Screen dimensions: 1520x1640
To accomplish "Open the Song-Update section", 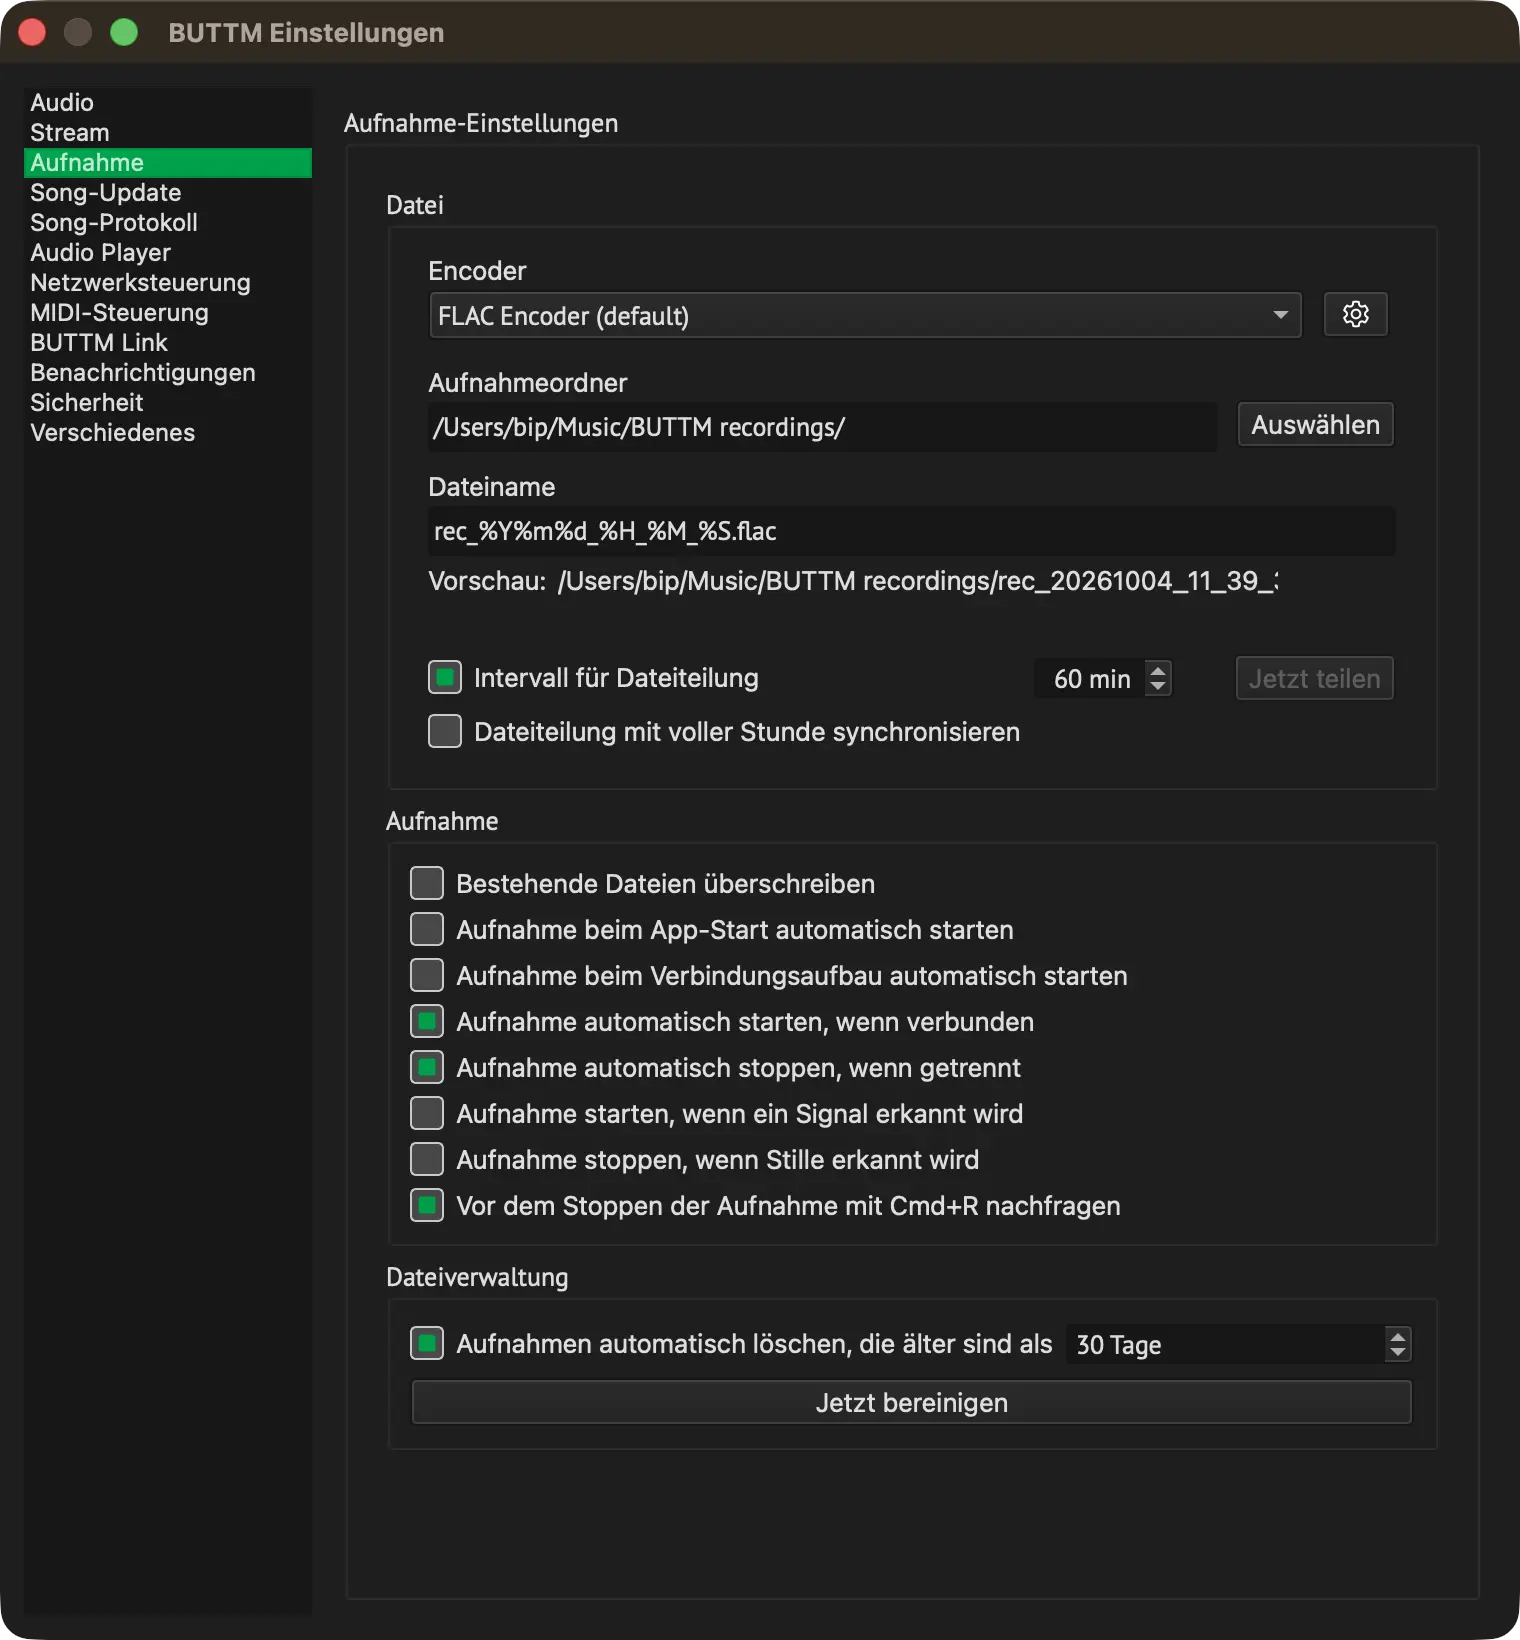I will tap(168, 192).
